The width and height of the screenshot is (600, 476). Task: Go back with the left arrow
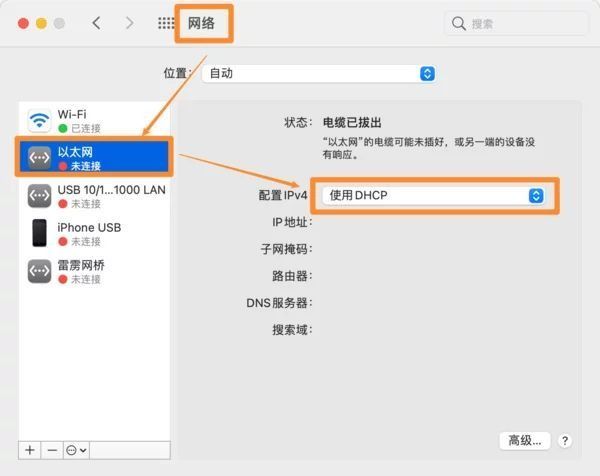tap(96, 23)
